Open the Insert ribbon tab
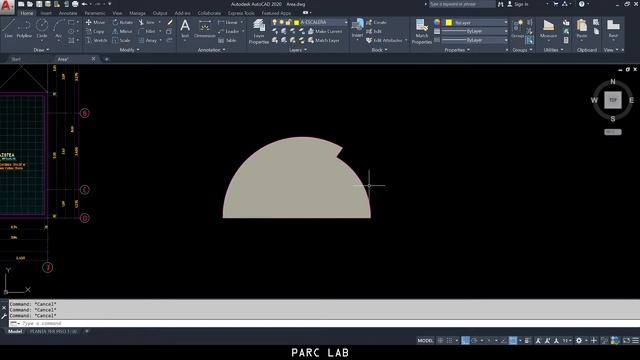Viewport: 640px width, 360px height. [x=46, y=13]
